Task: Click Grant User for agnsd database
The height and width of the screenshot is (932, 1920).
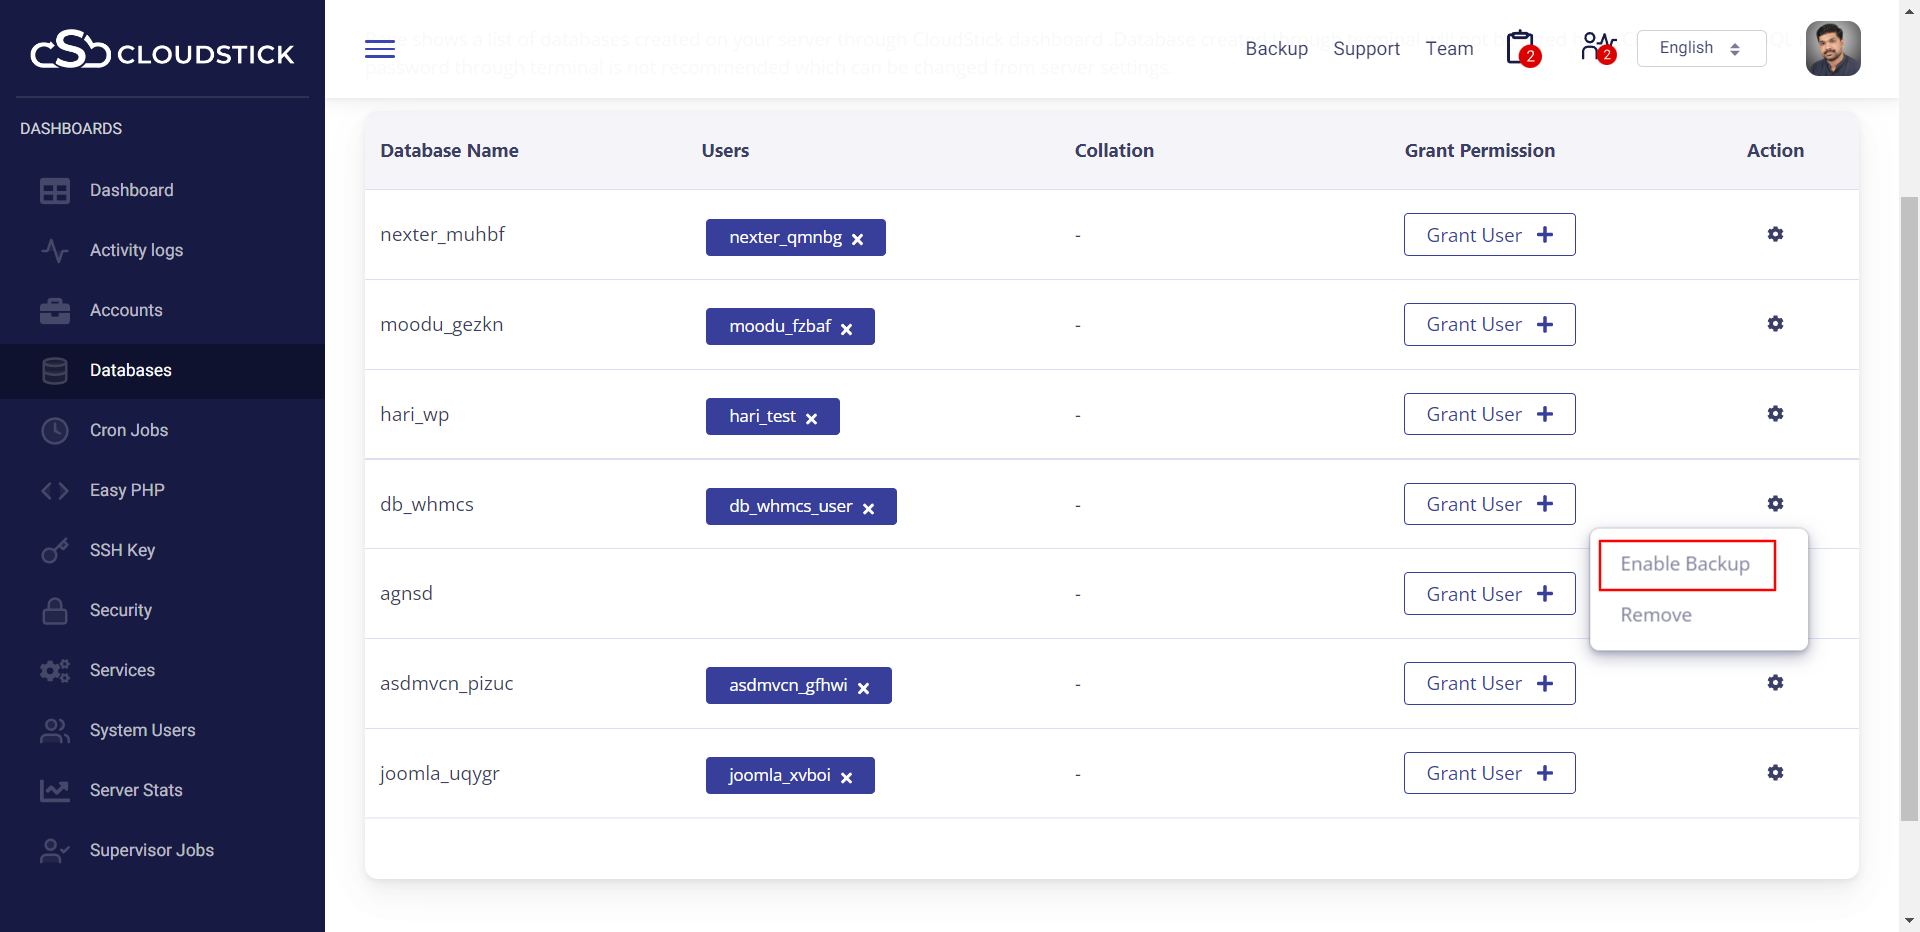Action: 1489,594
